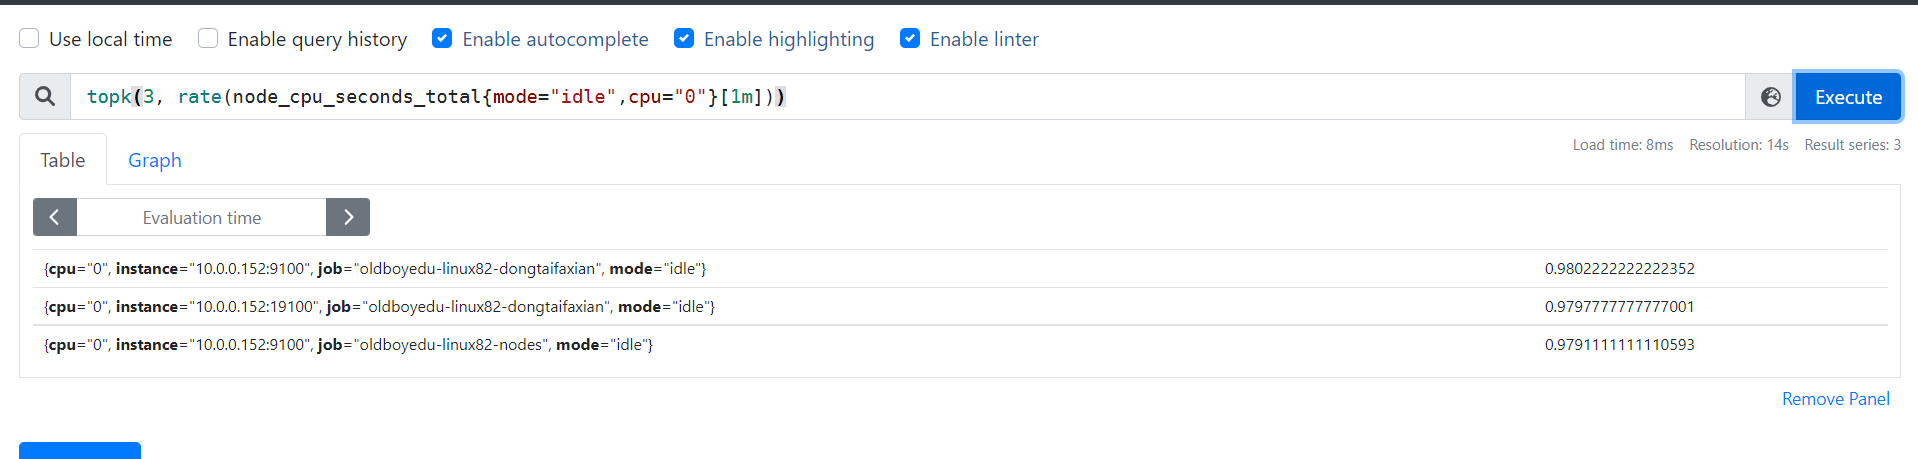Switch to the Graph tab
Image resolution: width=1918 pixels, height=459 pixels.
click(x=155, y=160)
